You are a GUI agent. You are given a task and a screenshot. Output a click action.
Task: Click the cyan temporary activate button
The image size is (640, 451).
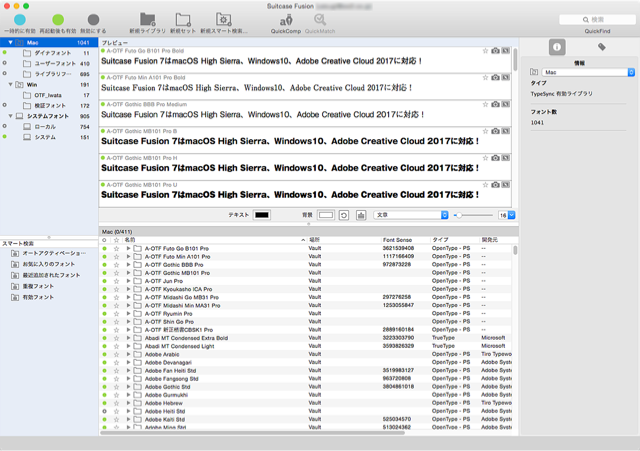click(20, 20)
